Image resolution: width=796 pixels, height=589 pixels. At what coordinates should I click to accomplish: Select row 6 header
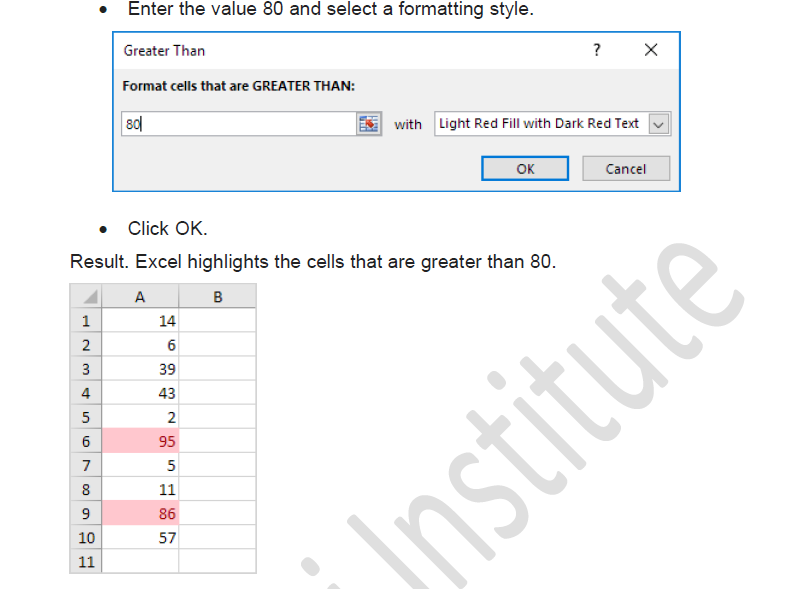pyautogui.click(x=86, y=441)
